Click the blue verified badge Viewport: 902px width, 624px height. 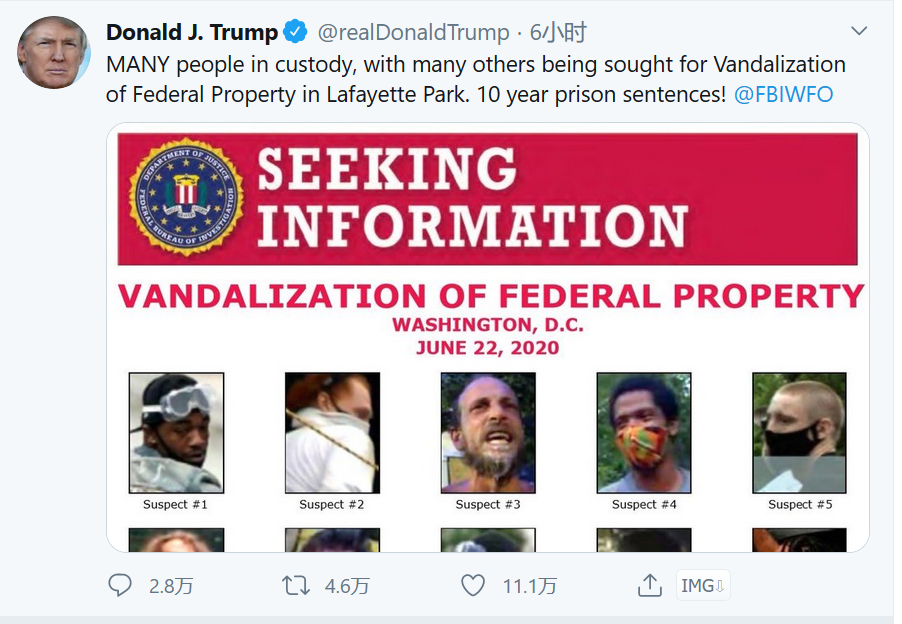[296, 32]
